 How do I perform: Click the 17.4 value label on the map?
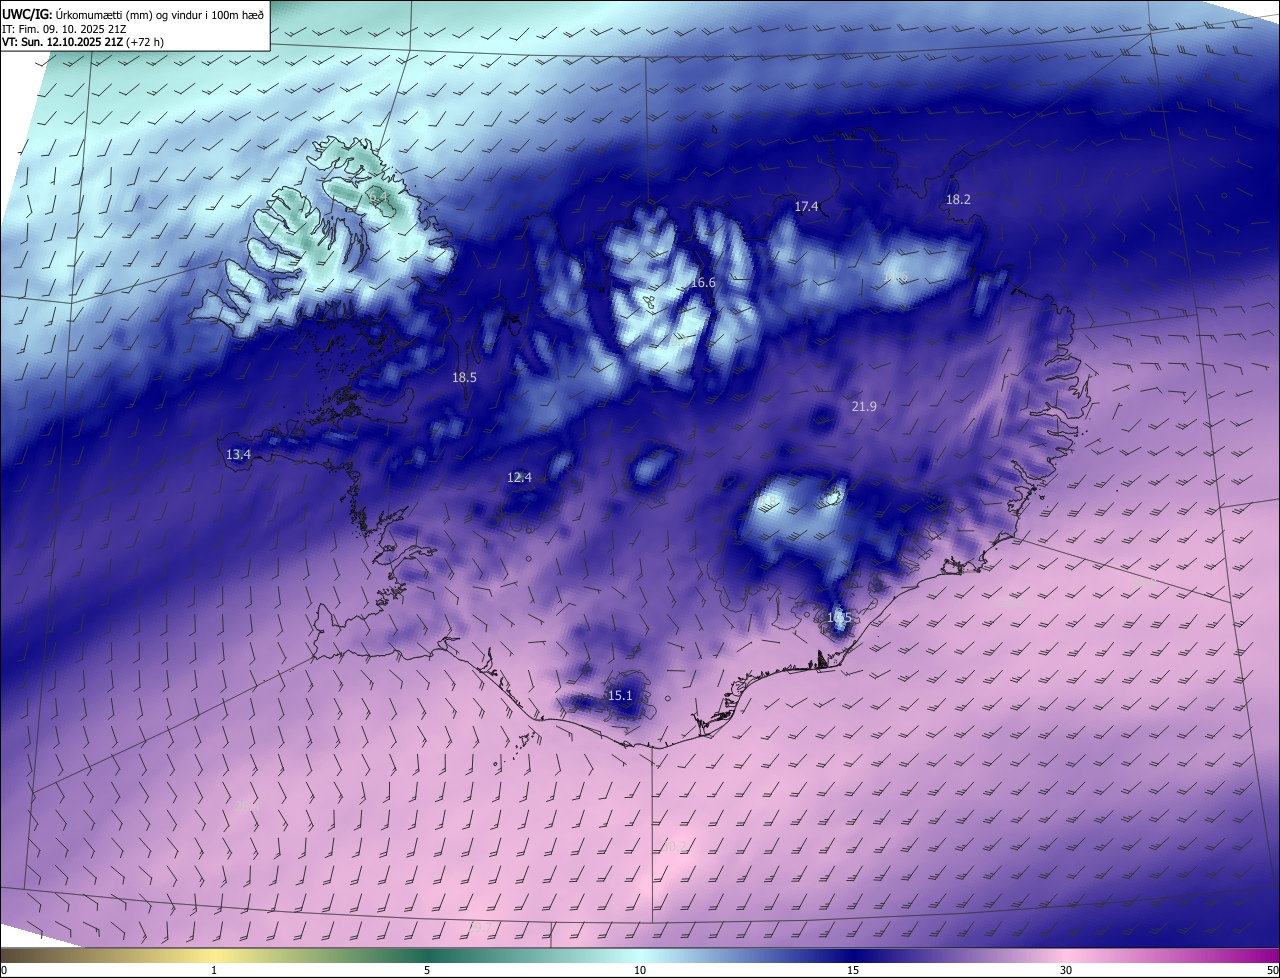(806, 206)
